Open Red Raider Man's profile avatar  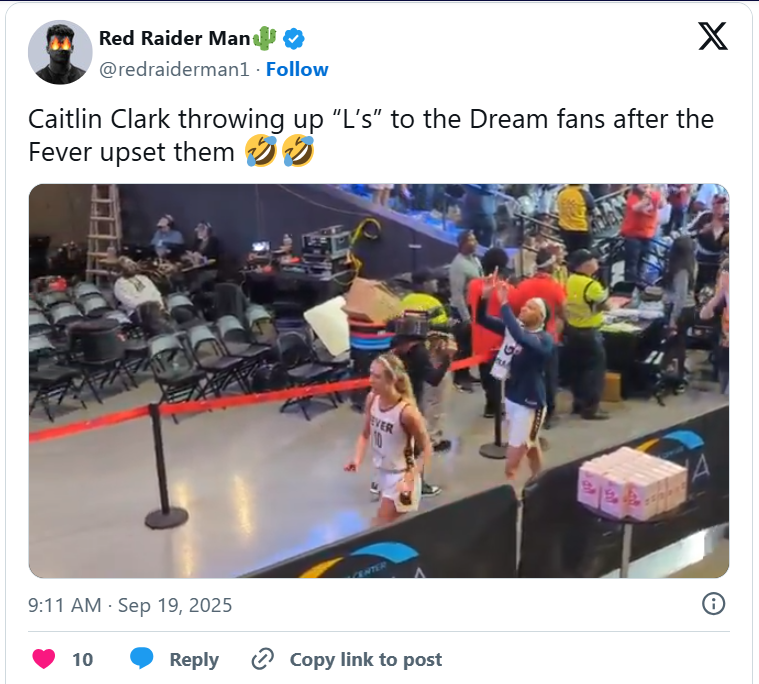(60, 52)
